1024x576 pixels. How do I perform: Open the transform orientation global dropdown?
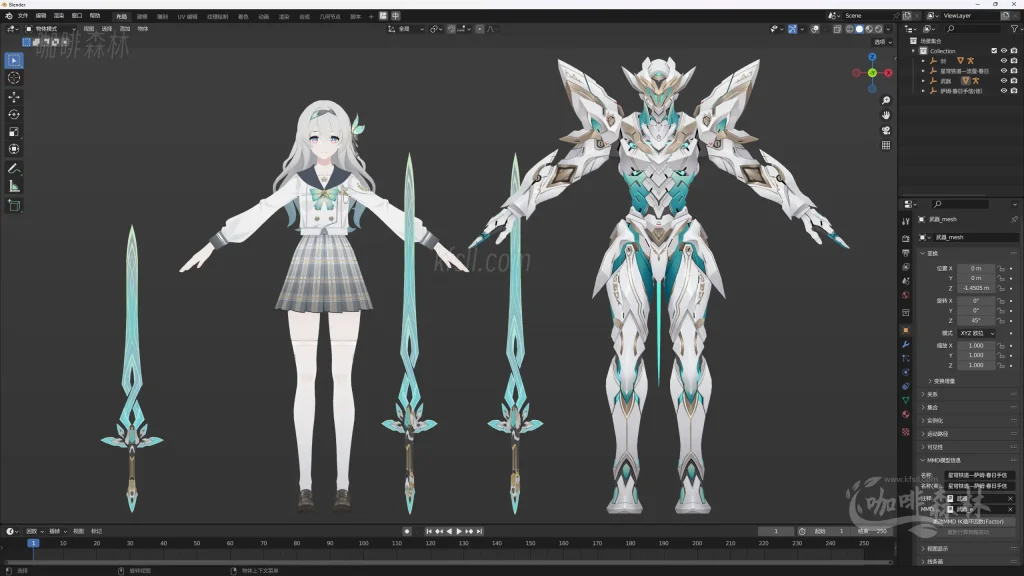click(406, 29)
